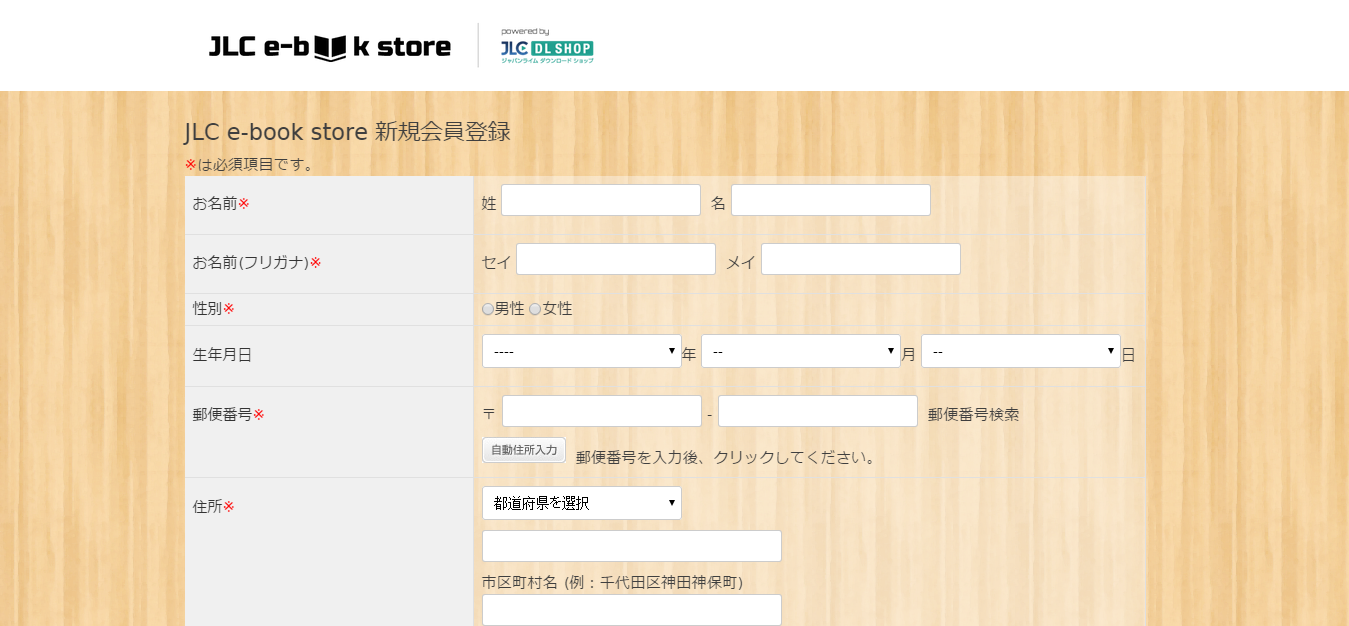Viewport: 1349px width, 626px height.
Task: Click the 住所 label
Action: 214,507
